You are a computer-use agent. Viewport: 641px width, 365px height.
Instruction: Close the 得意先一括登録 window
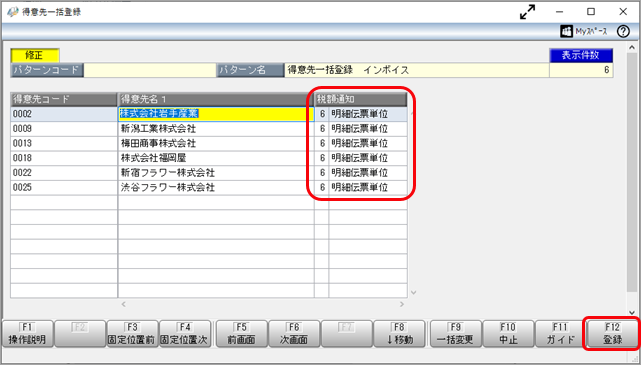623,12
